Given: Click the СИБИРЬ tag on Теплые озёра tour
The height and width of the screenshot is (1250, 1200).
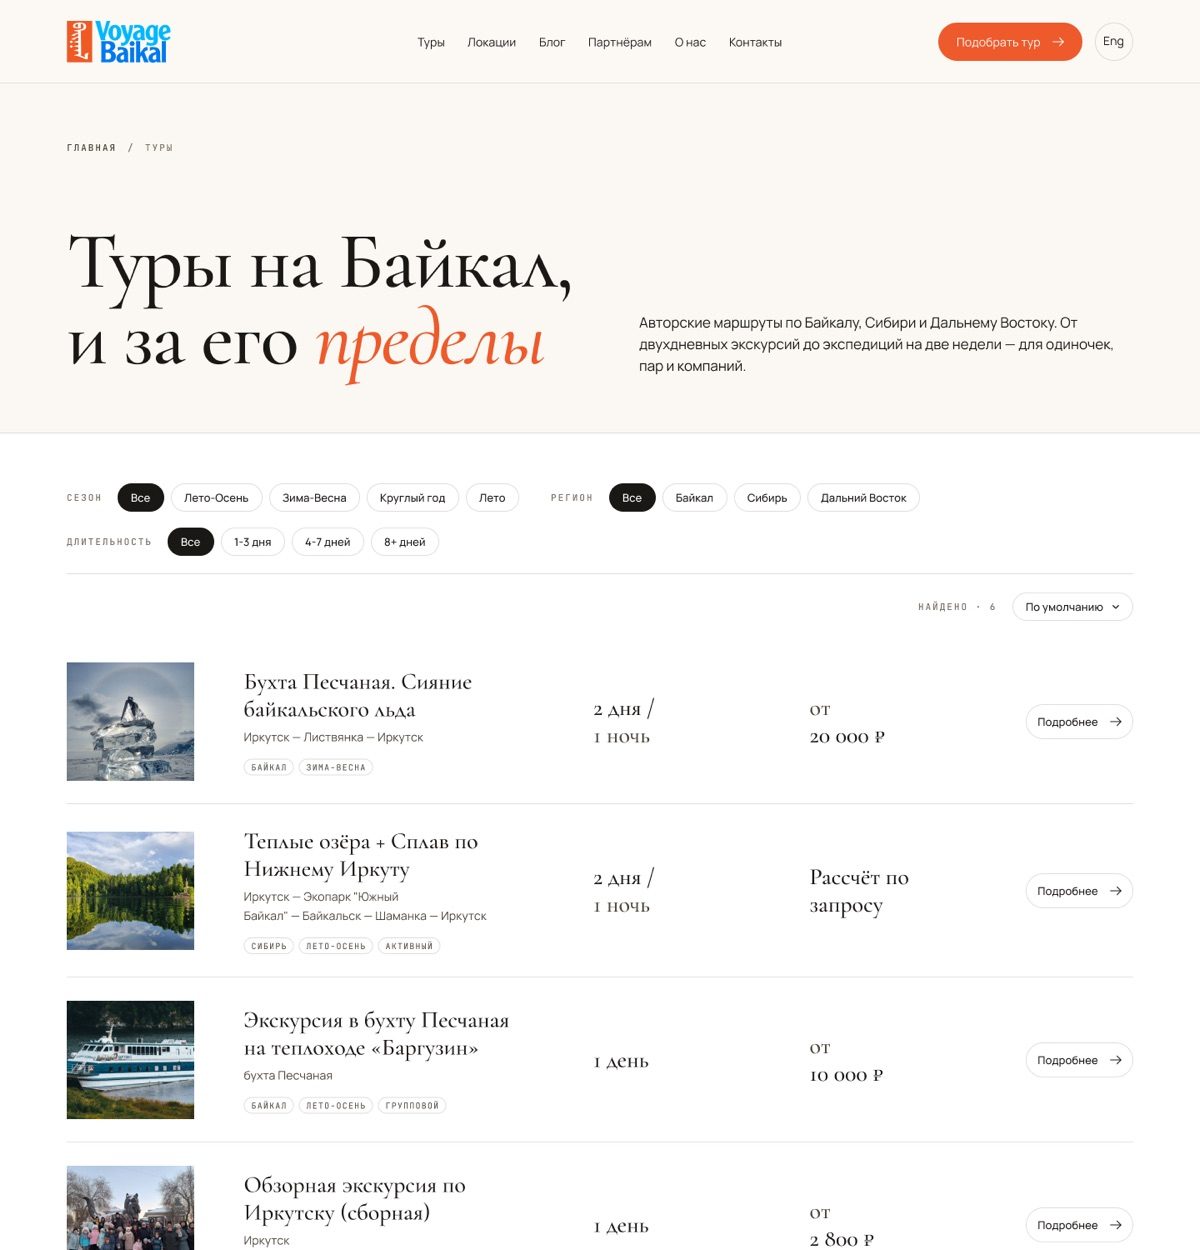Looking at the screenshot, I should (x=269, y=946).
